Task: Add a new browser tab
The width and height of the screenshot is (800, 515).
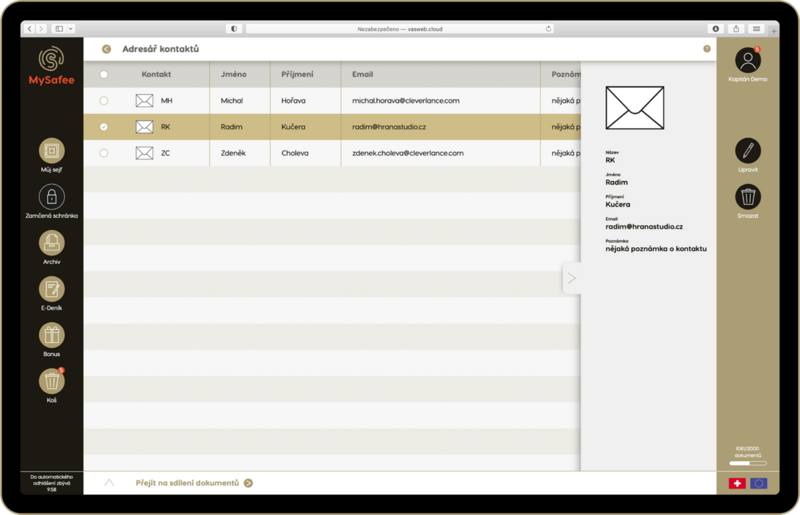Action: (774, 31)
